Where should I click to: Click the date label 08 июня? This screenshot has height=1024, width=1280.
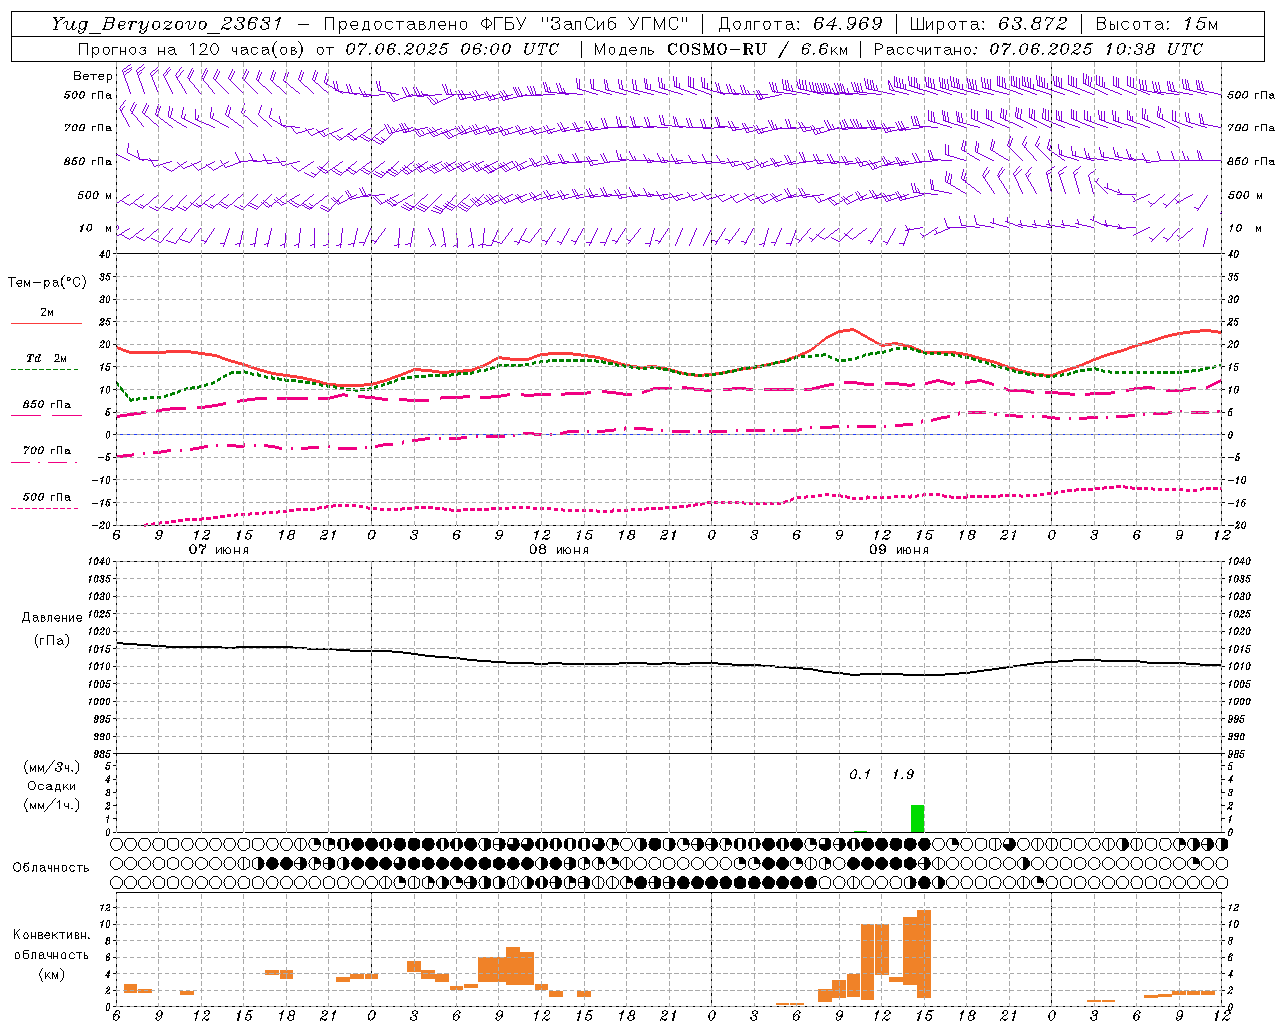(x=559, y=550)
